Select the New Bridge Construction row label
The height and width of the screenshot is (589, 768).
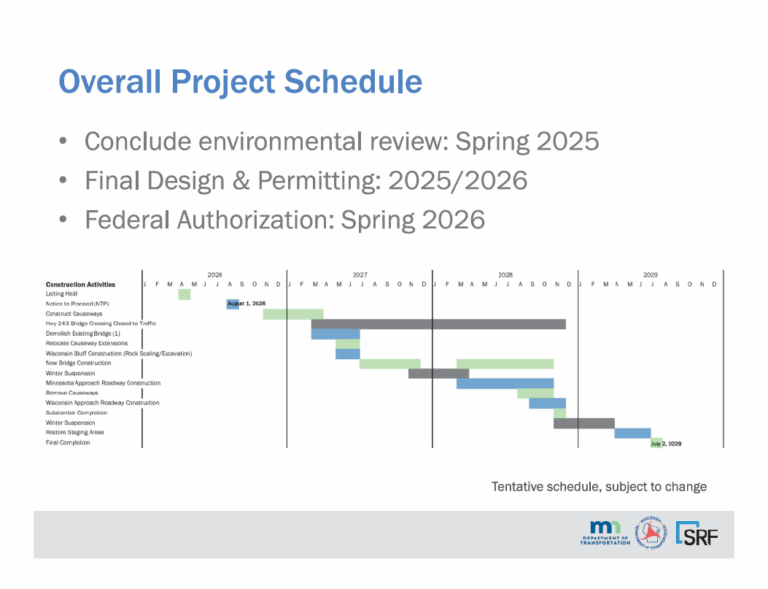[86, 363]
